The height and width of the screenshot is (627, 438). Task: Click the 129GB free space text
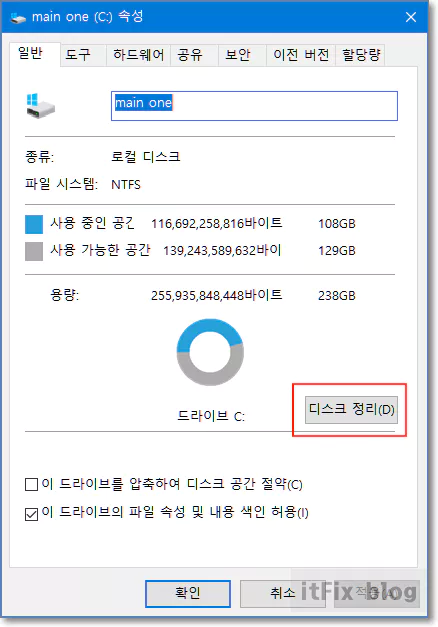[x=337, y=251]
